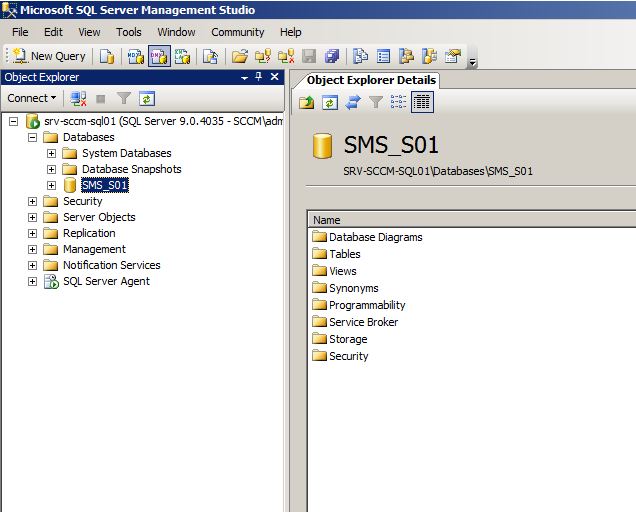Select SMS_S01 database in tree
The width and height of the screenshot is (636, 512).
[105, 185]
